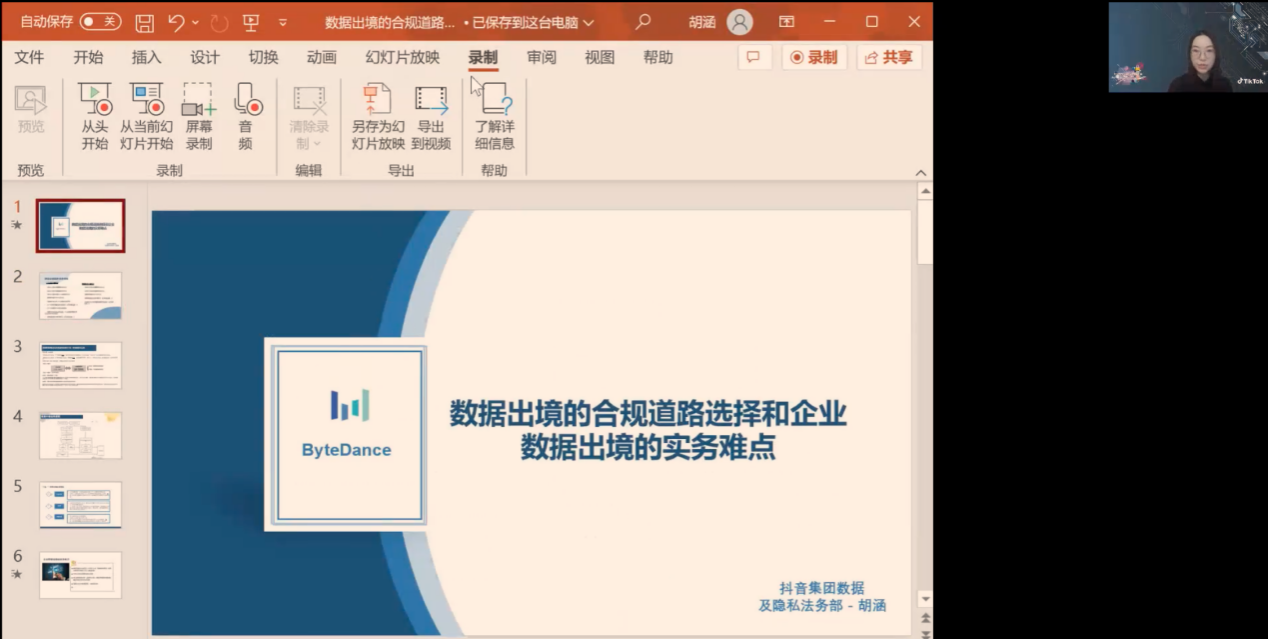Image resolution: width=1268 pixels, height=639 pixels.
Task: Click the 共享 share button
Action: pyautogui.click(x=889, y=57)
